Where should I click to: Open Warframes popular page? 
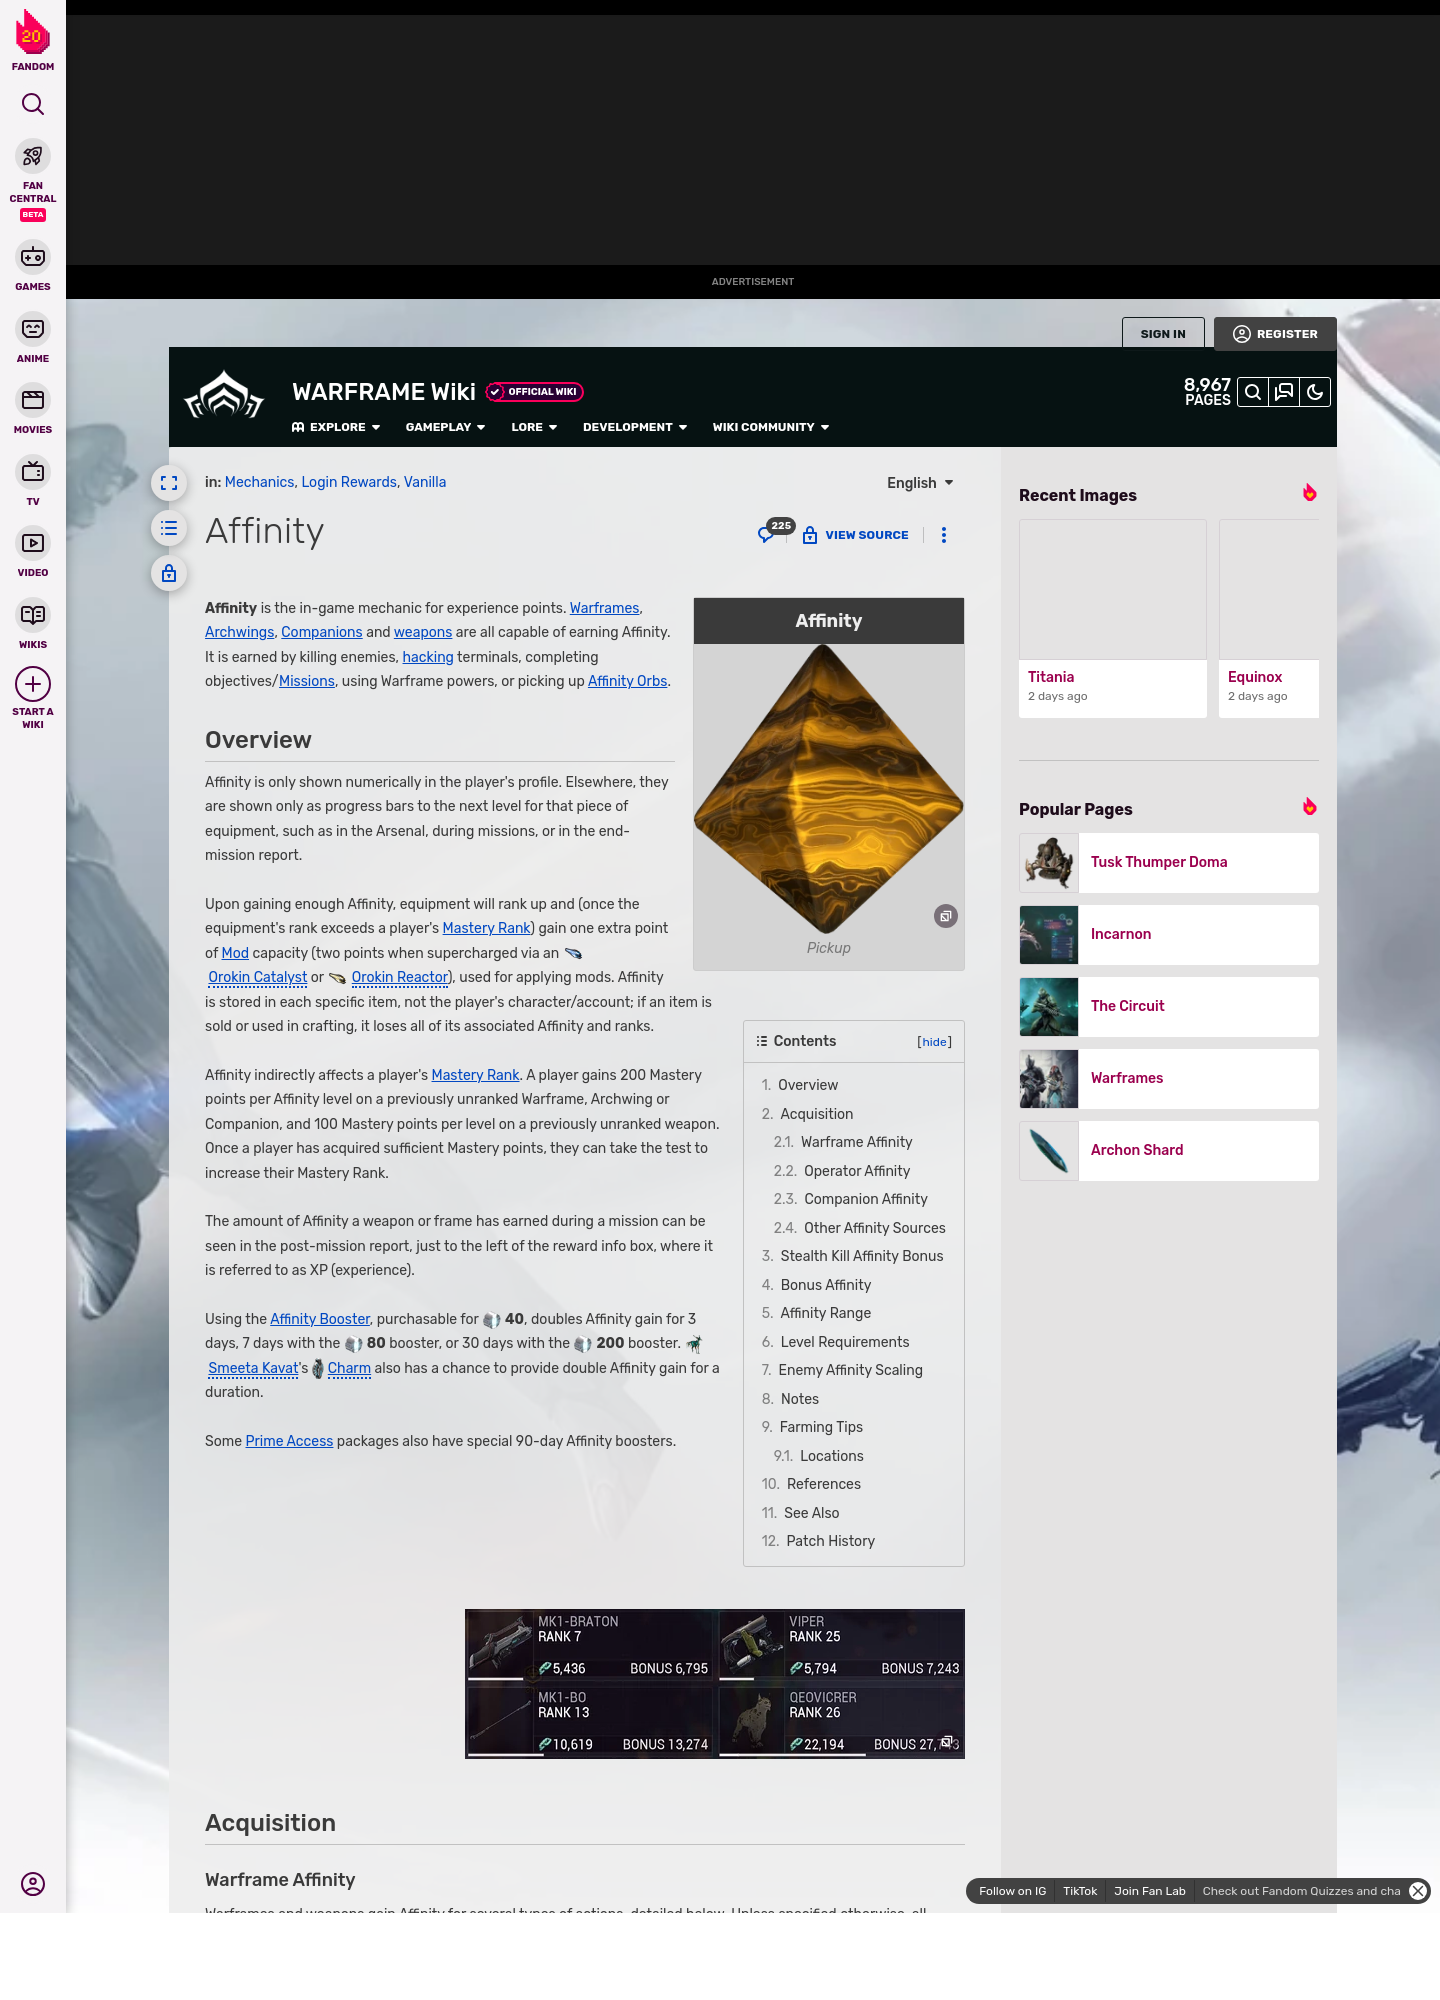(1169, 1078)
